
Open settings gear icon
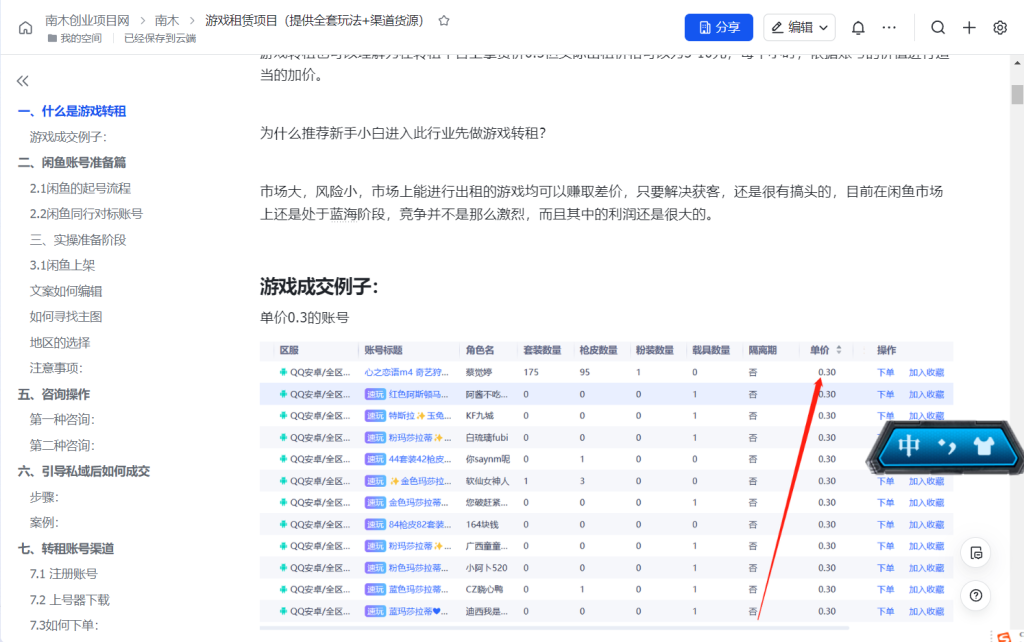(x=1000, y=27)
